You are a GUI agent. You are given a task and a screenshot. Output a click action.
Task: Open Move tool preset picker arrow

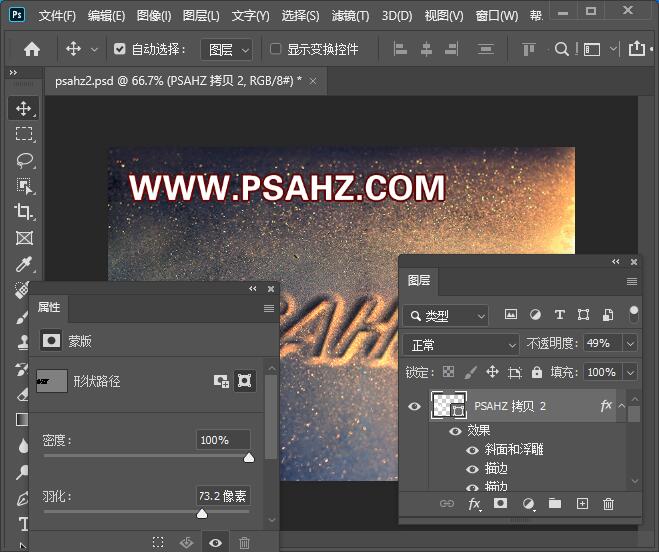[95, 50]
